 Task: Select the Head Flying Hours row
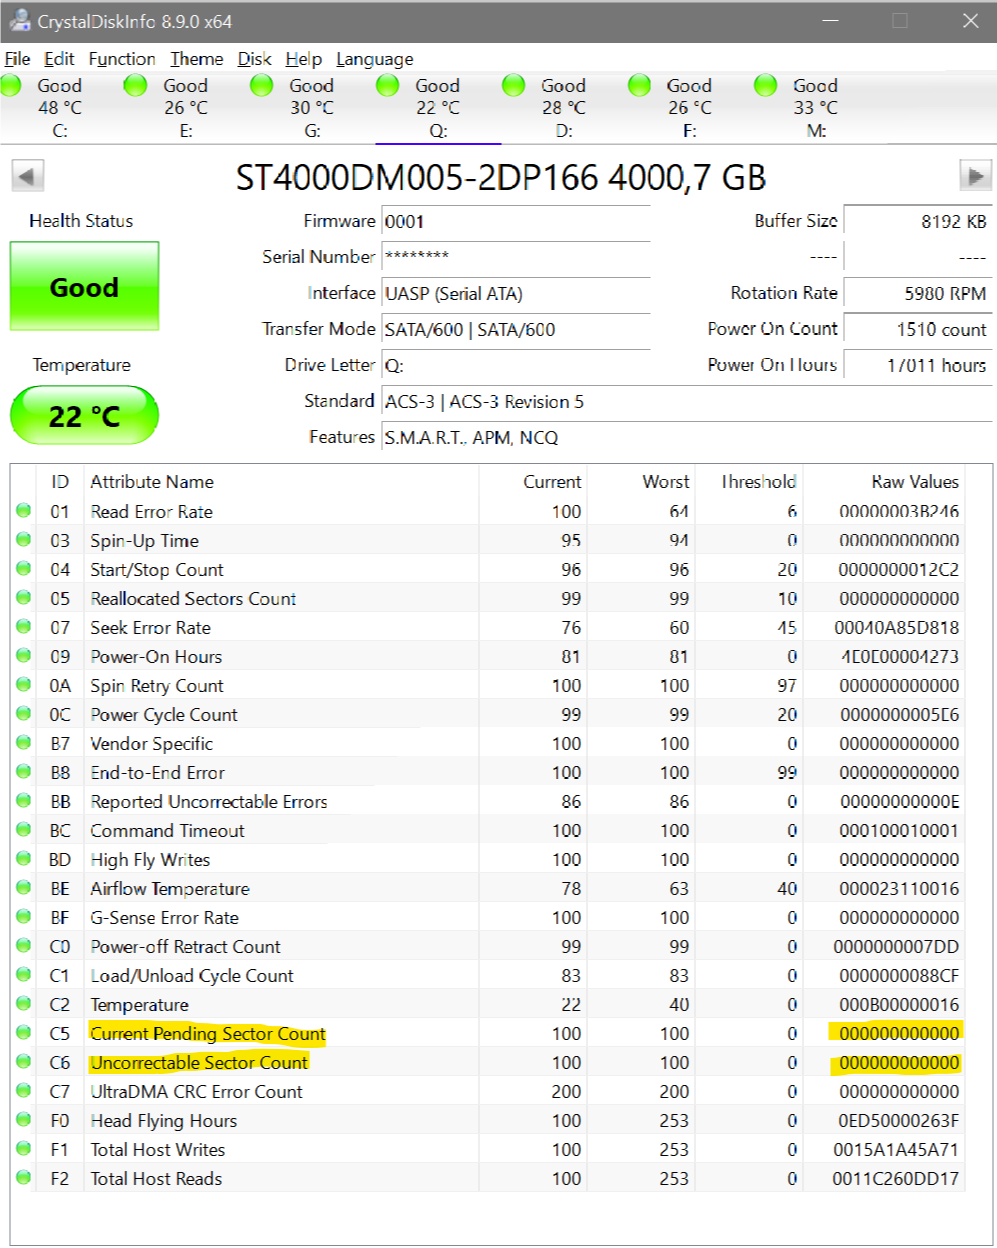pos(488,1120)
